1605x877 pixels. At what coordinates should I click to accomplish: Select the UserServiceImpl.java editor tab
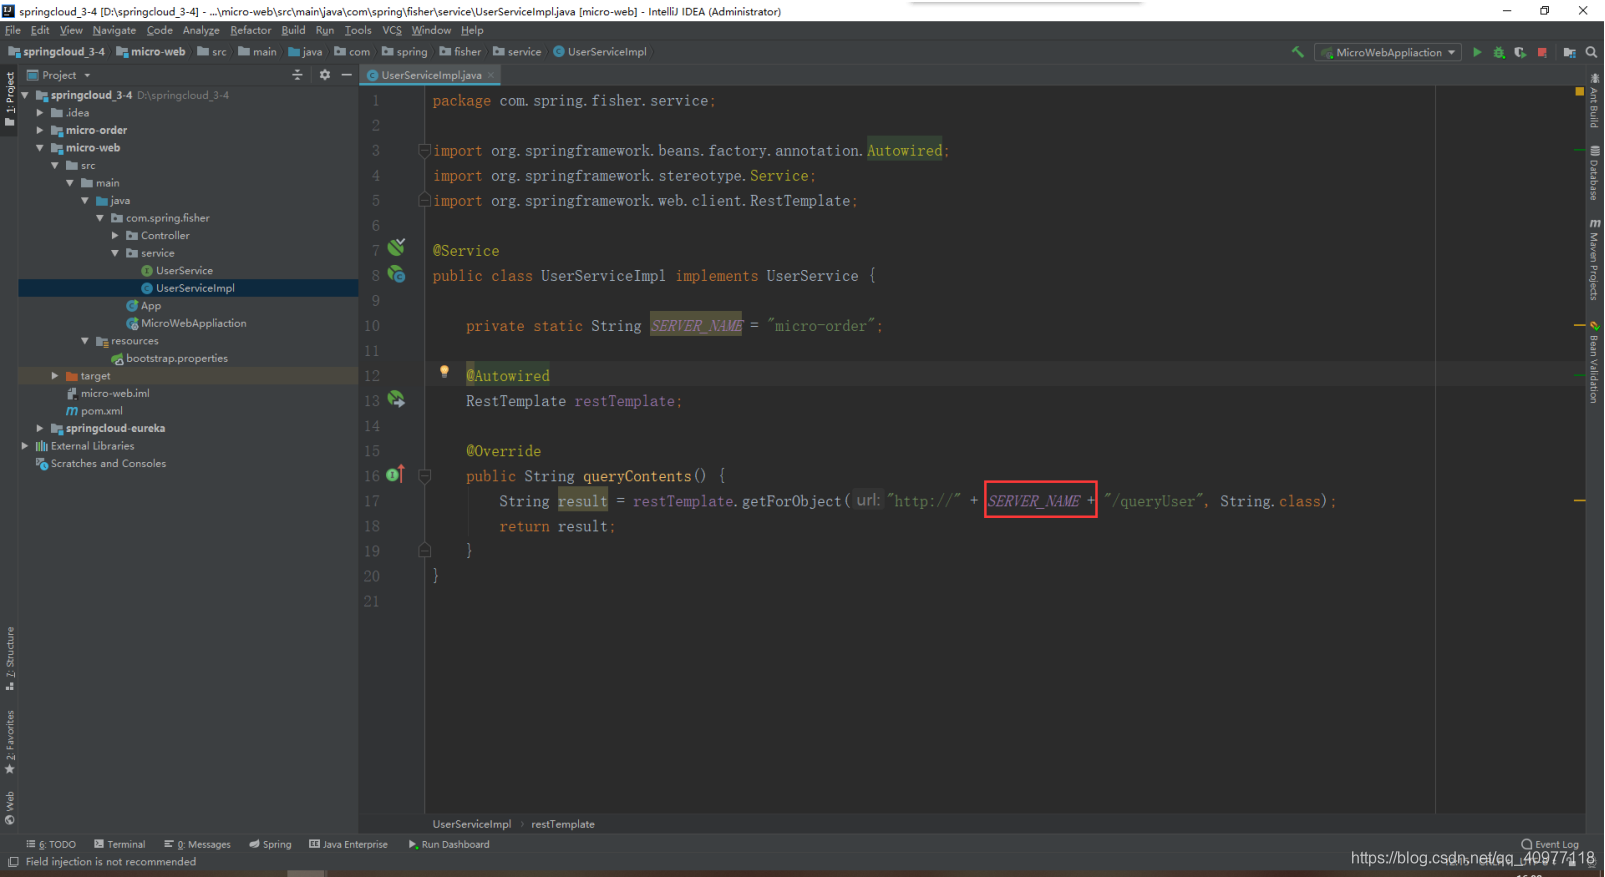[430, 75]
